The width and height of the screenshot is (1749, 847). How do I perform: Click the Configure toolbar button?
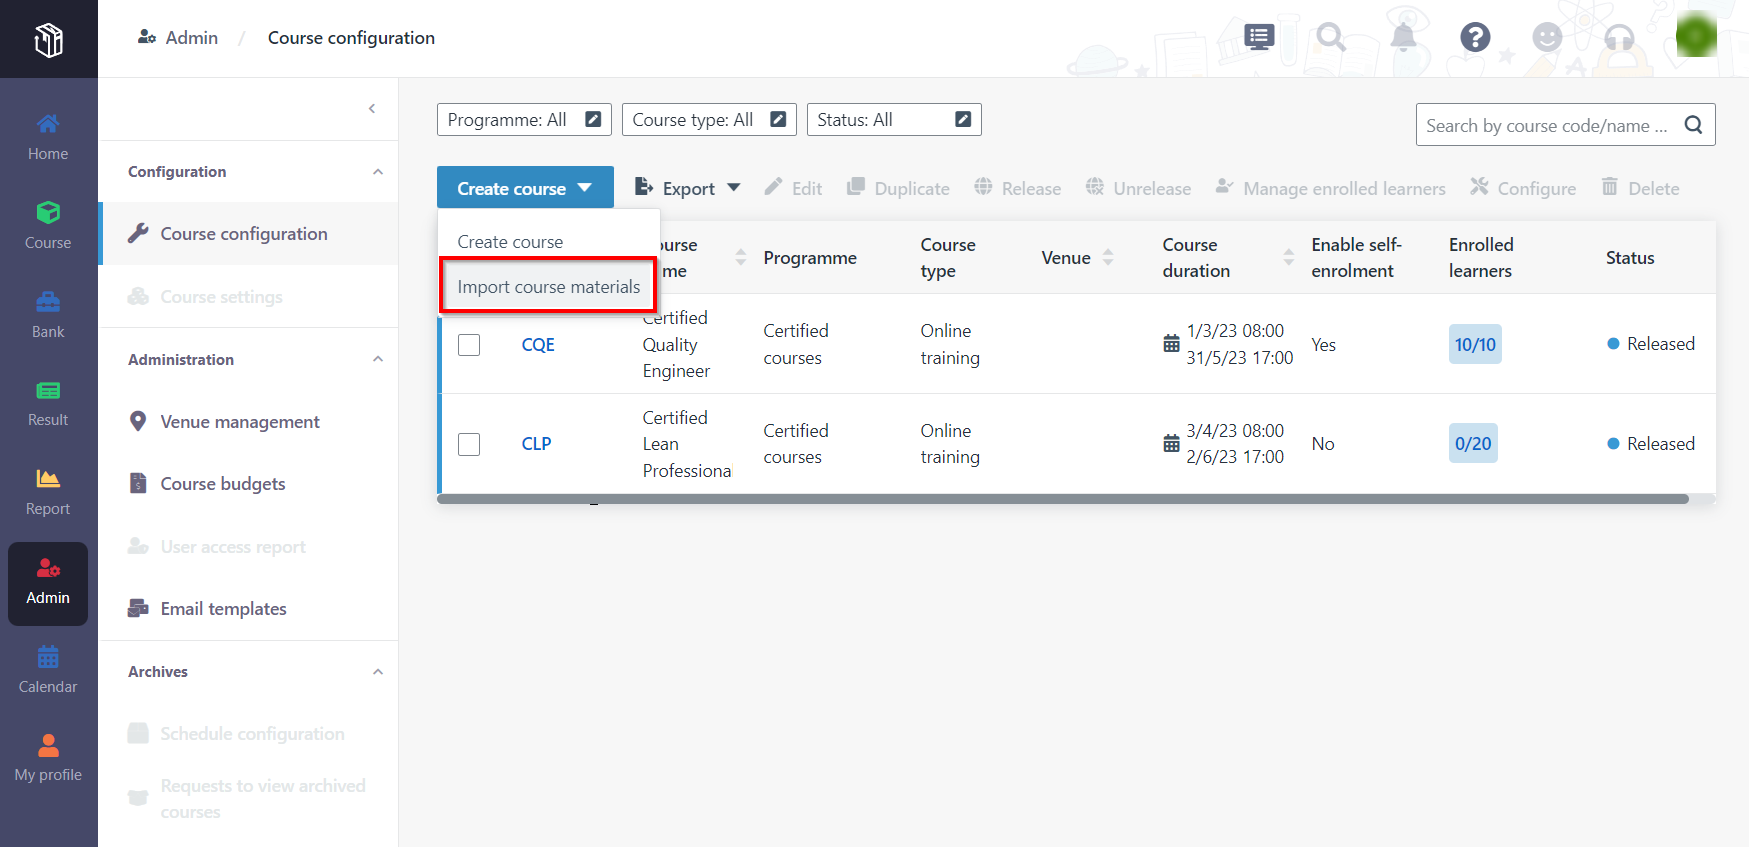point(1523,188)
